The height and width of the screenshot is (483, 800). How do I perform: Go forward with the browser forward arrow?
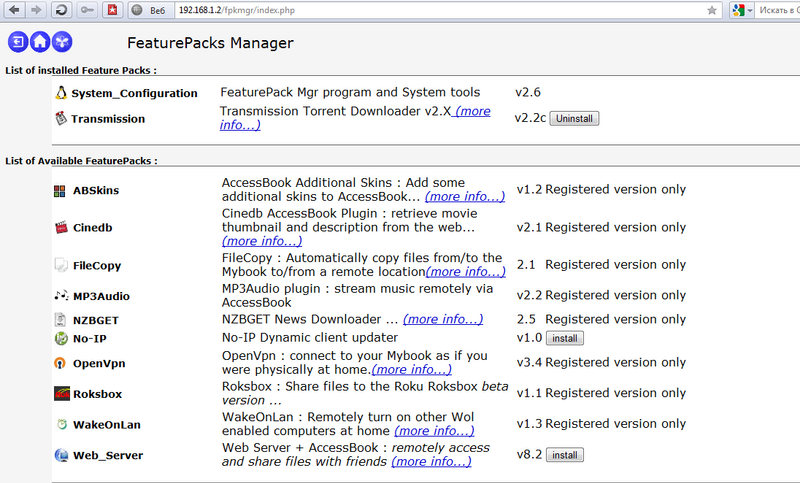[36, 10]
